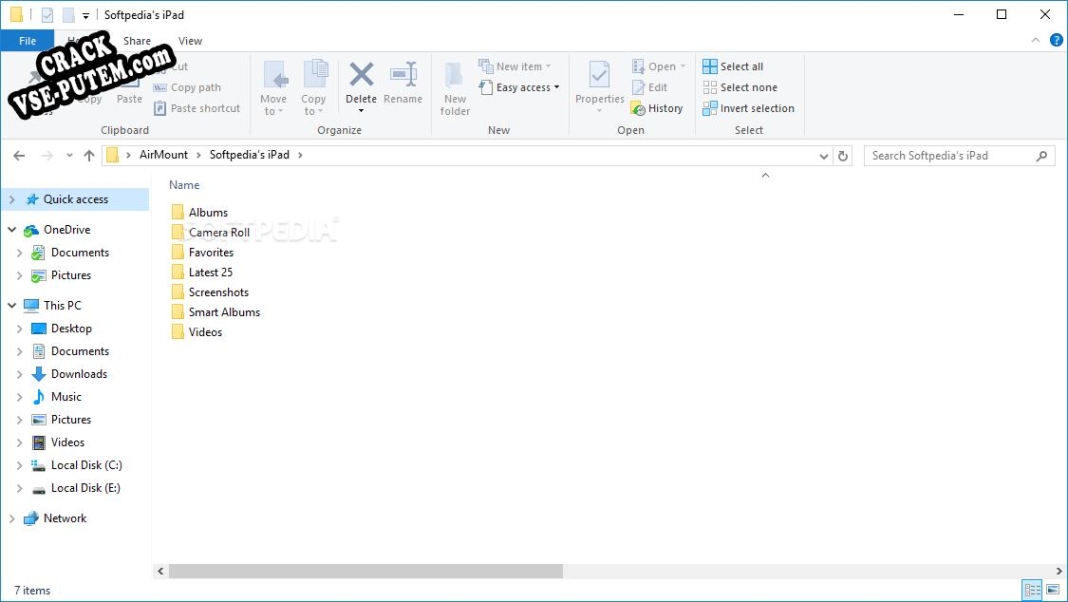
Task: Go up one folder level arrow
Action: [x=89, y=156]
